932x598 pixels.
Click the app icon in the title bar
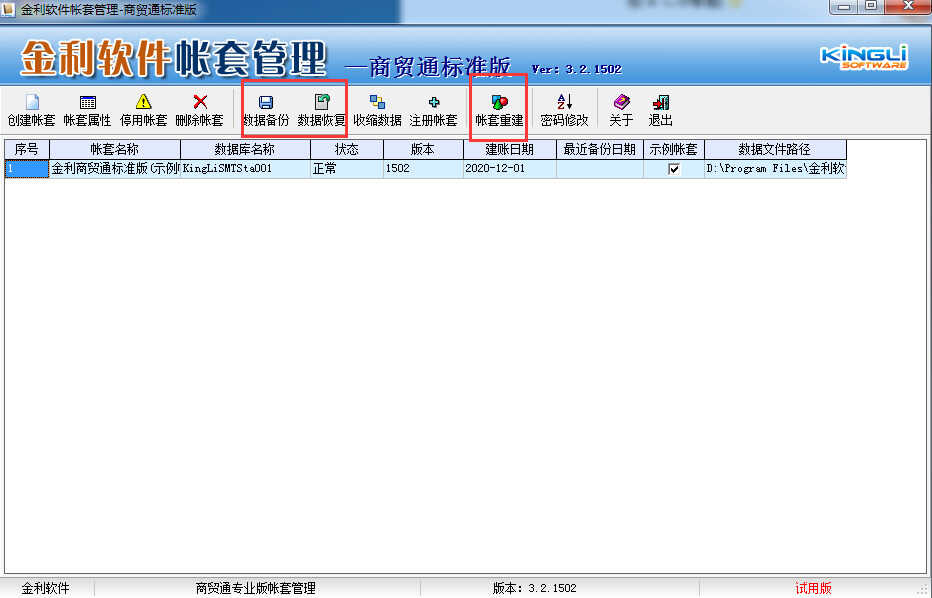8,10
